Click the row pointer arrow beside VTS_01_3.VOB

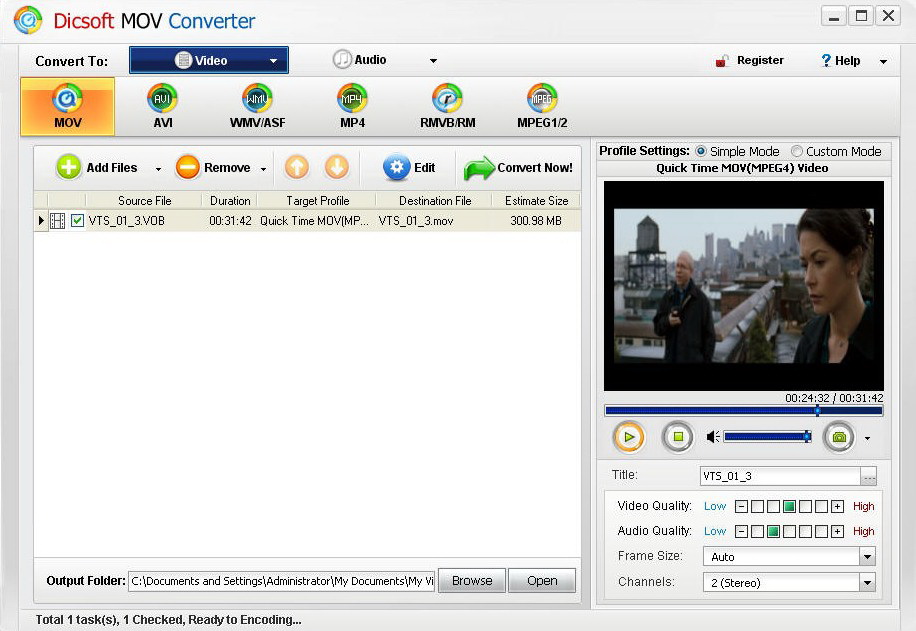point(40,221)
